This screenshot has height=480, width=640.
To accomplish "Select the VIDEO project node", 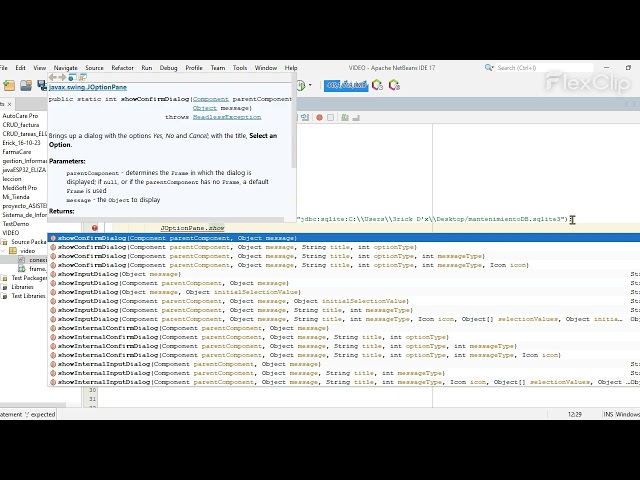I will (11, 233).
